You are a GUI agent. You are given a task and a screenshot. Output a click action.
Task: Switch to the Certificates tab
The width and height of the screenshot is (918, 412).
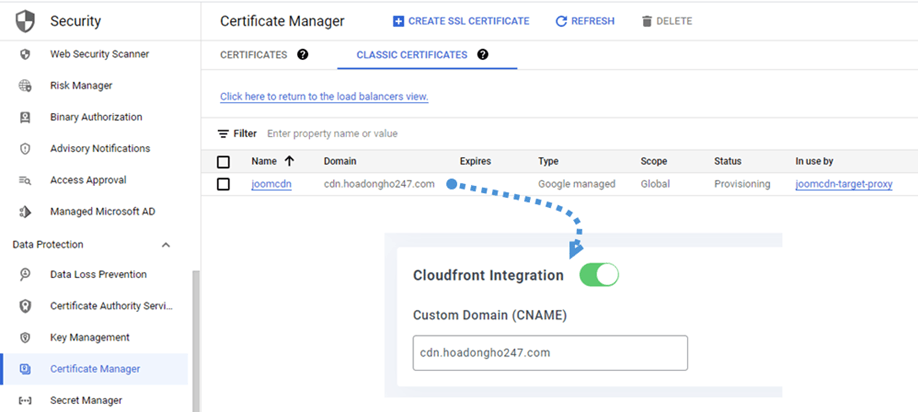tap(253, 55)
